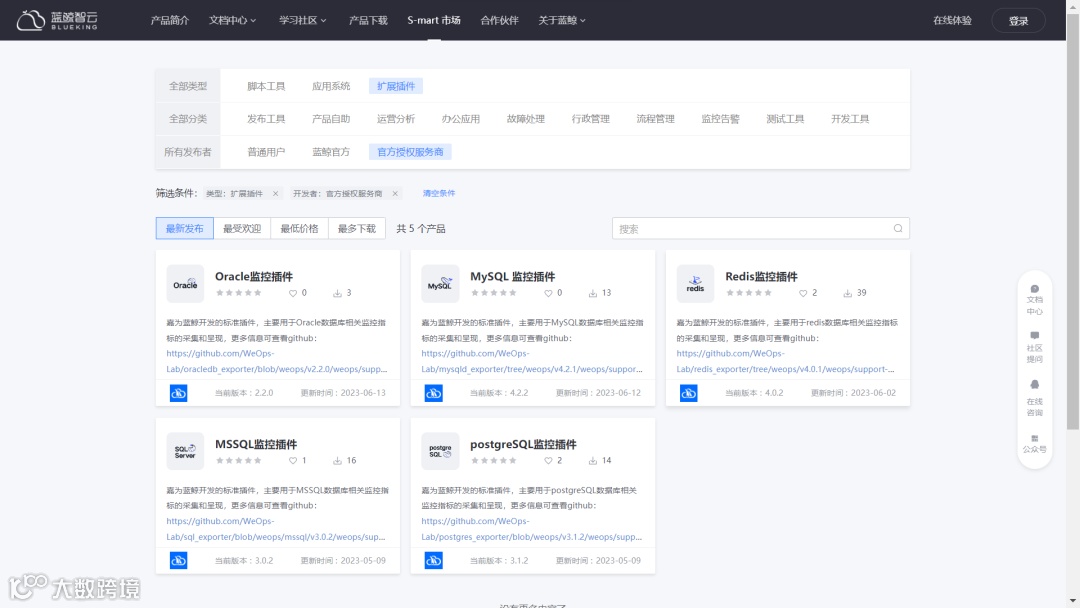Click download icon on MySQL 监控插件 card

pos(592,293)
